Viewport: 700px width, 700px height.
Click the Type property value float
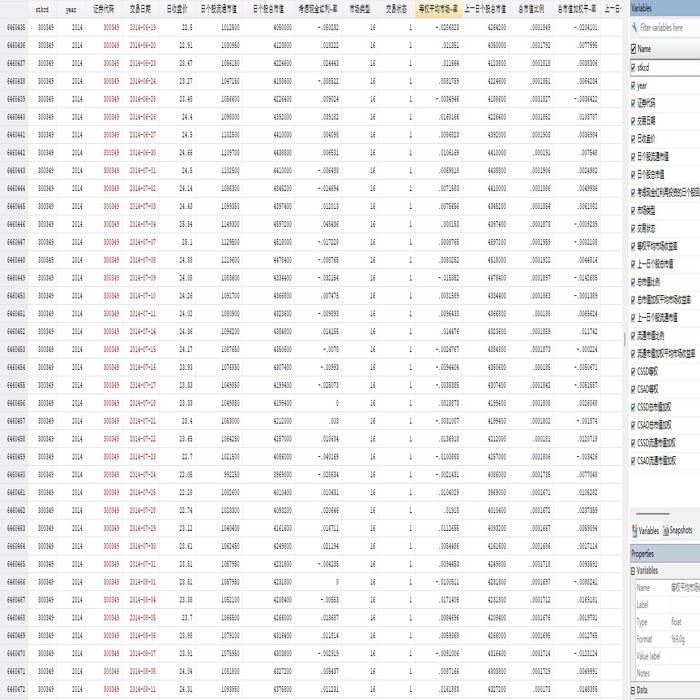[676, 622]
